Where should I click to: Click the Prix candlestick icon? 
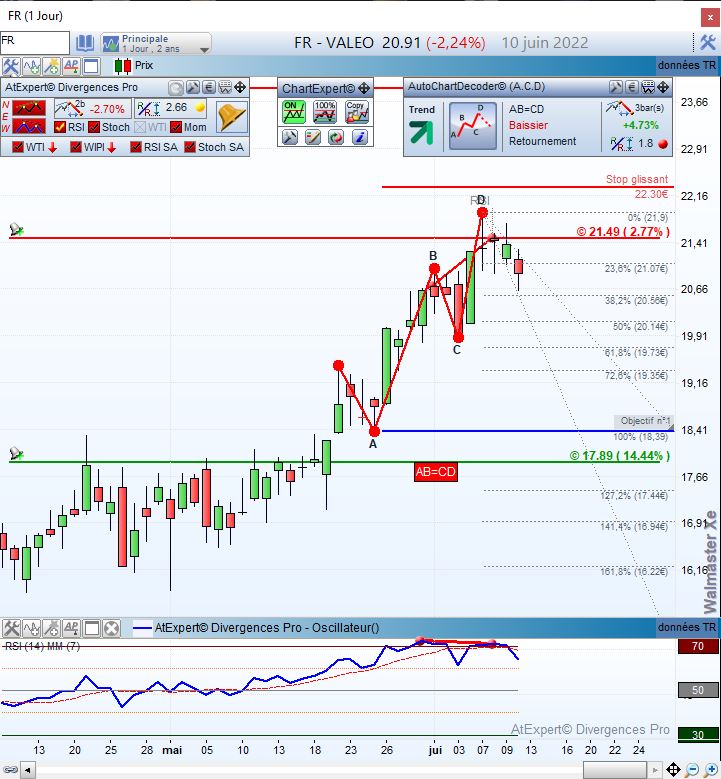(x=123, y=66)
